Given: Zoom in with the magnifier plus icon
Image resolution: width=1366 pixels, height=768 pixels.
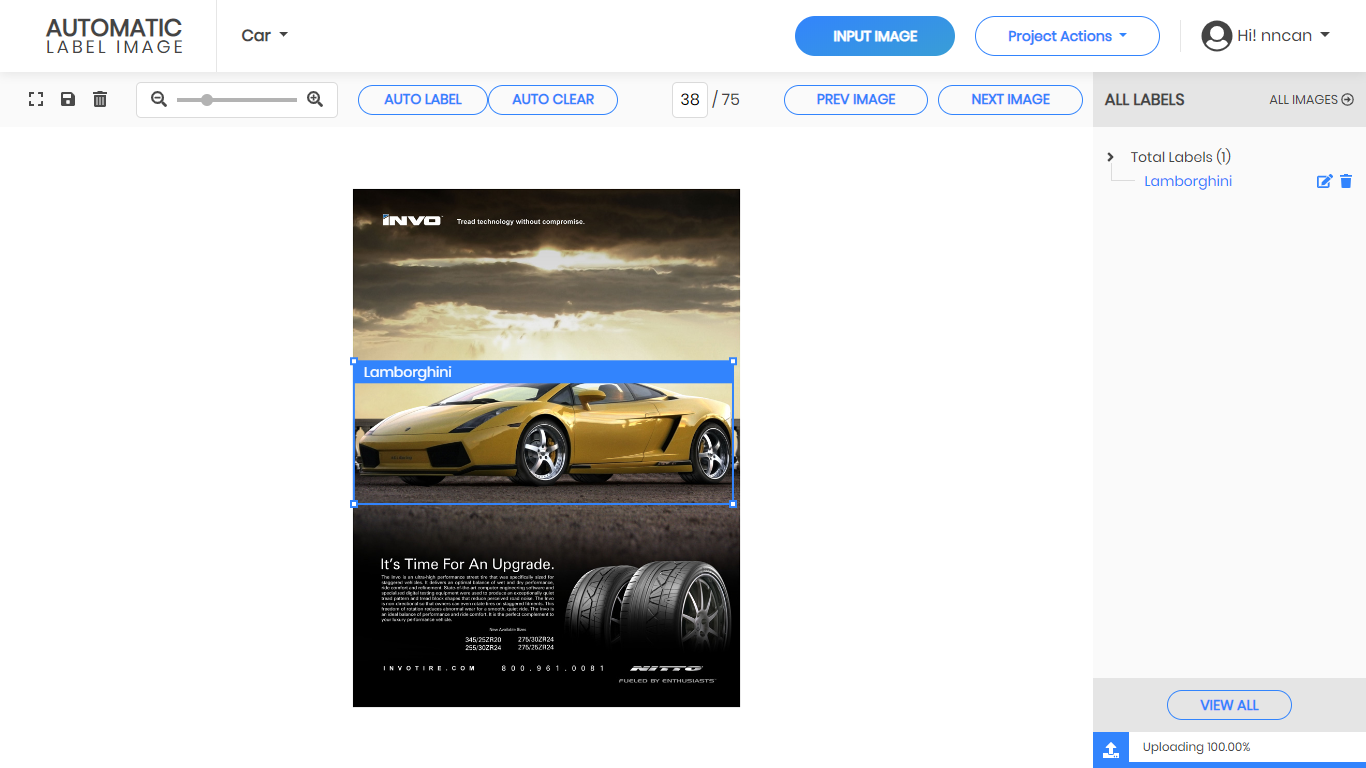Looking at the screenshot, I should 315,99.
